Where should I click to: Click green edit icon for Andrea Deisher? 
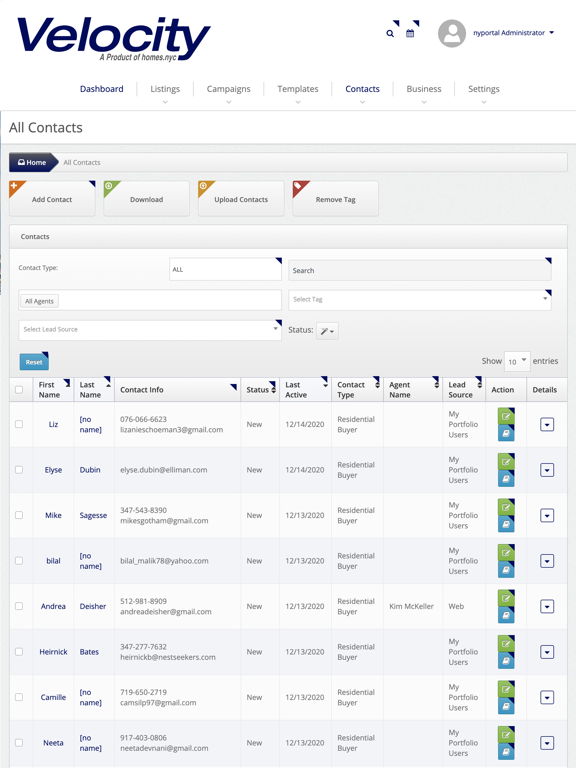pyautogui.click(x=506, y=598)
